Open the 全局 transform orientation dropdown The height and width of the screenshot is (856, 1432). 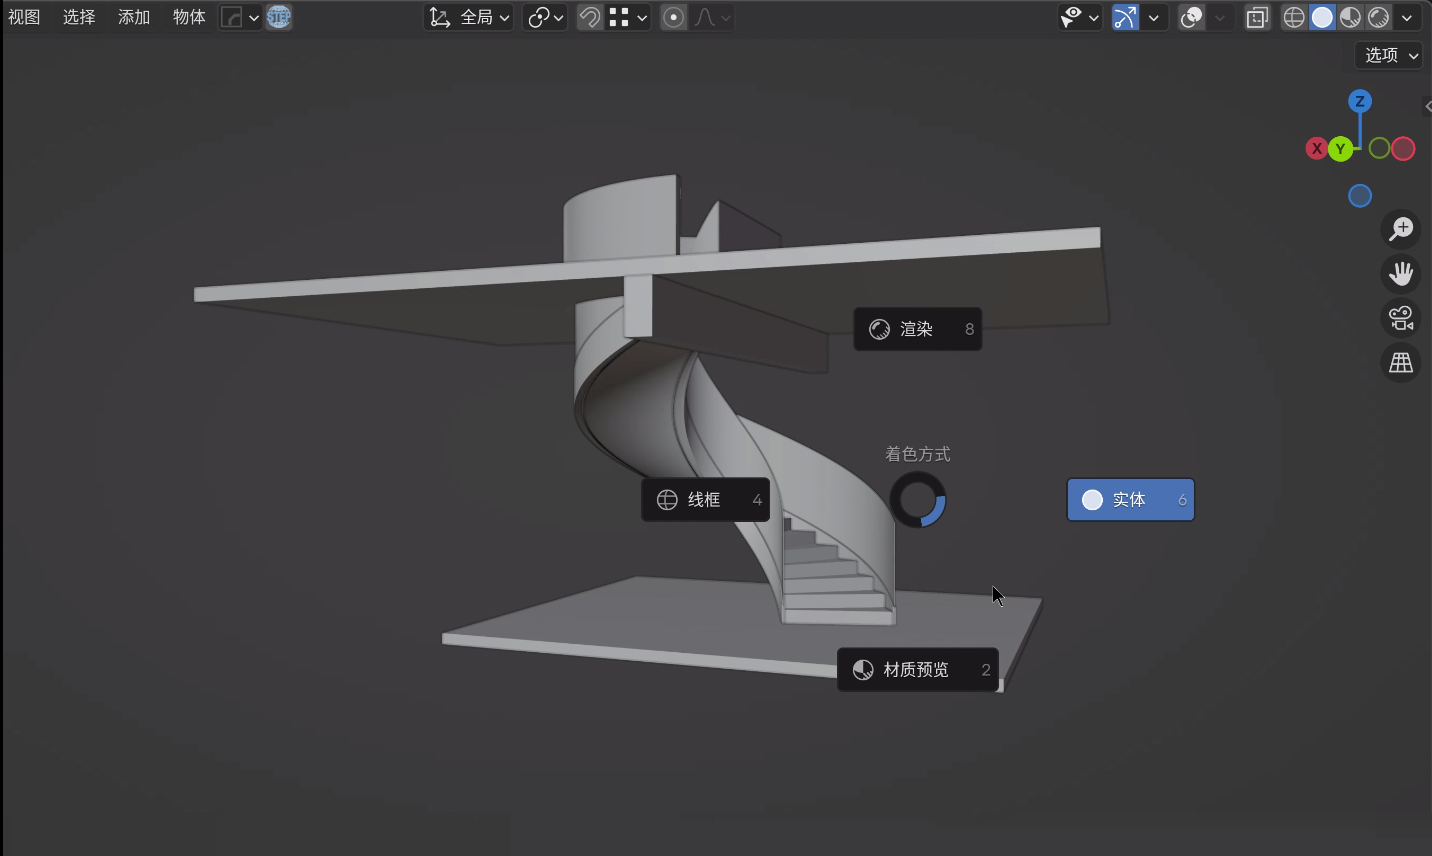pos(469,17)
